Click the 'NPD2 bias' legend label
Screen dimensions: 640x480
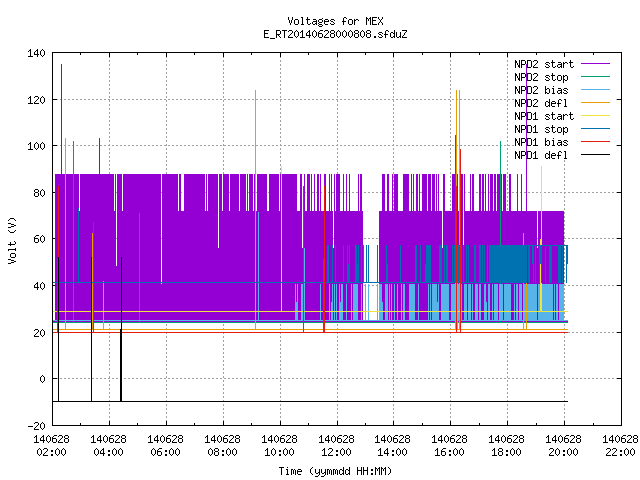point(541,90)
